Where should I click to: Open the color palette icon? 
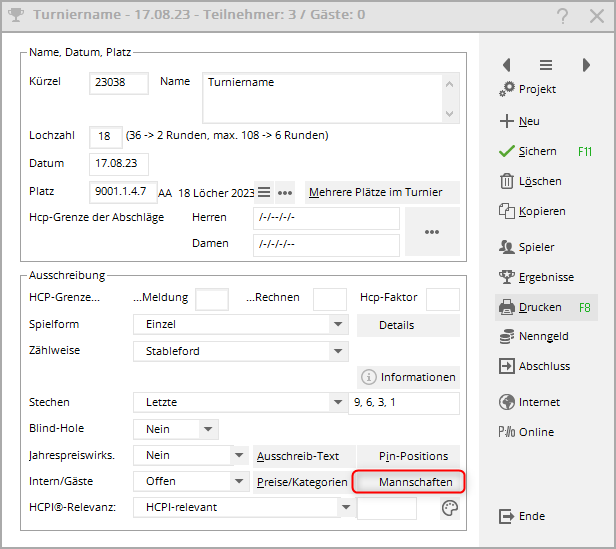point(449,508)
